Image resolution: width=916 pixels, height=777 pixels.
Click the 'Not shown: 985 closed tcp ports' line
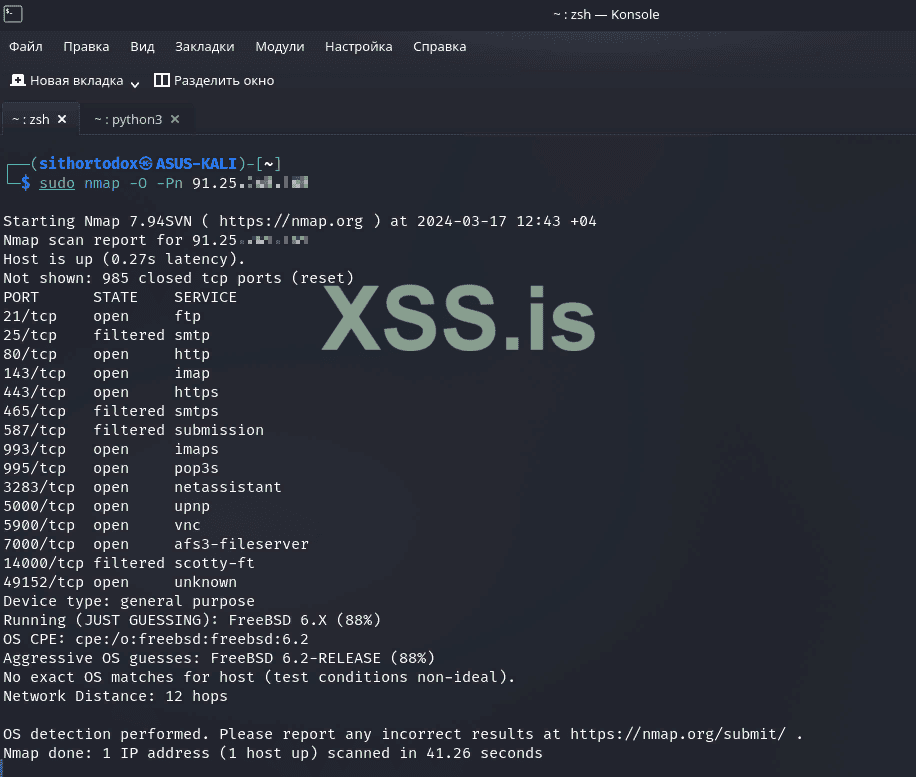[178, 278]
